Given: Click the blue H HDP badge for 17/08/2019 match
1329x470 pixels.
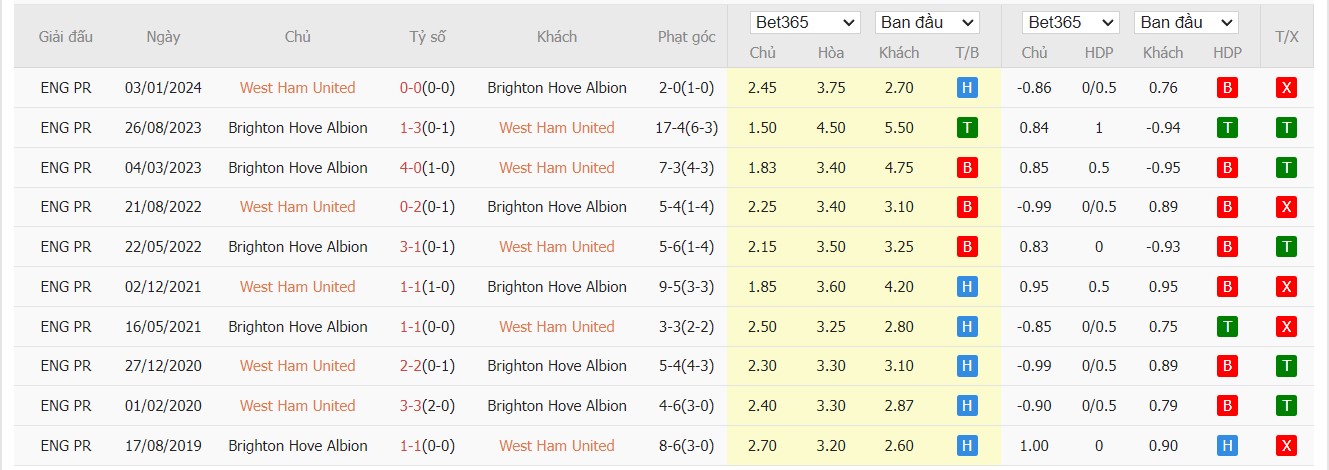Looking at the screenshot, I should tap(1227, 445).
